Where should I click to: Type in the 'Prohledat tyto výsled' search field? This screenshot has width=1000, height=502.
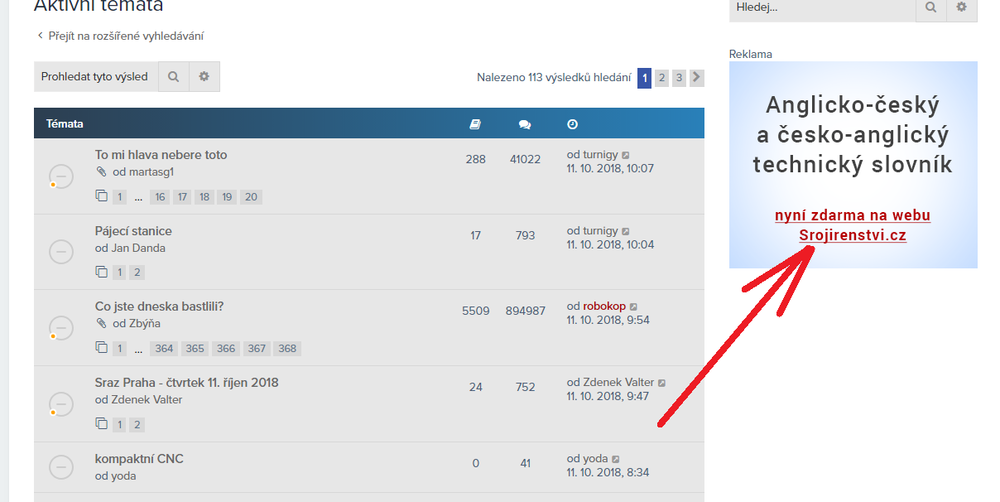click(95, 77)
